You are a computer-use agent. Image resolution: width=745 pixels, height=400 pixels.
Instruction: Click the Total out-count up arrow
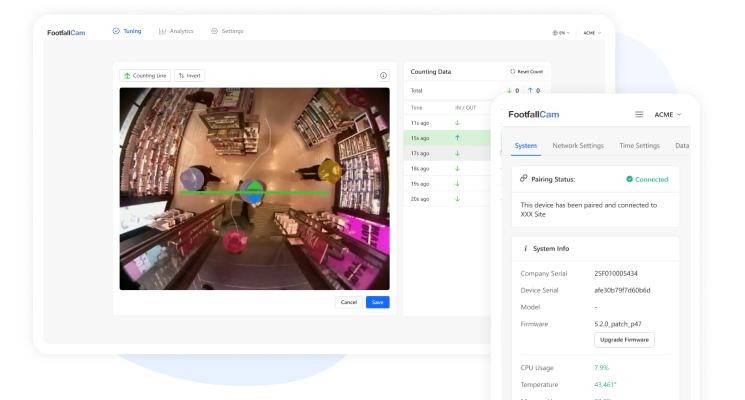coord(530,90)
